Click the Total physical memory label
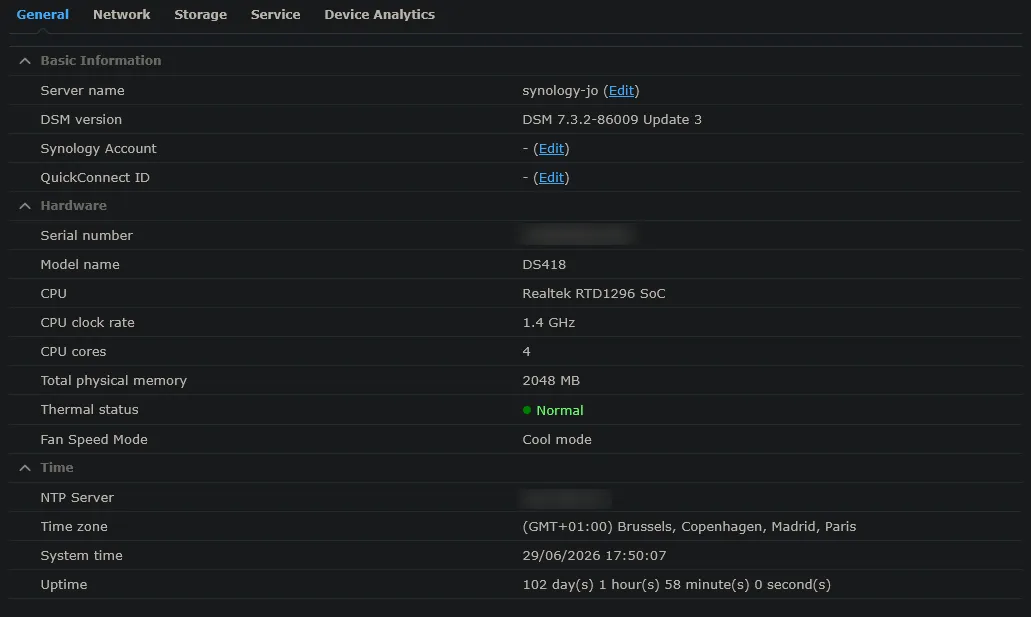Viewport: 1031px width, 617px height. tap(114, 380)
